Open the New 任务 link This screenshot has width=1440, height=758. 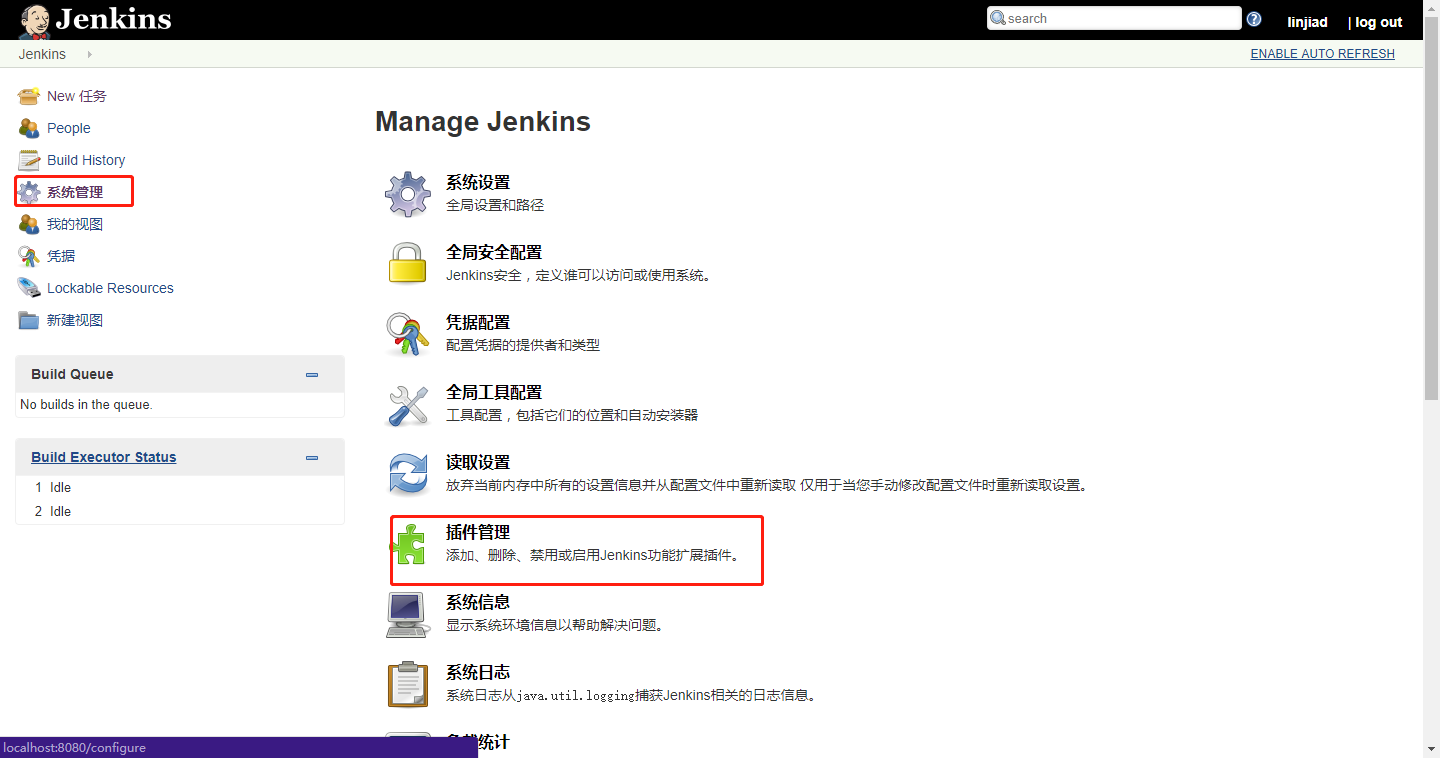77,96
